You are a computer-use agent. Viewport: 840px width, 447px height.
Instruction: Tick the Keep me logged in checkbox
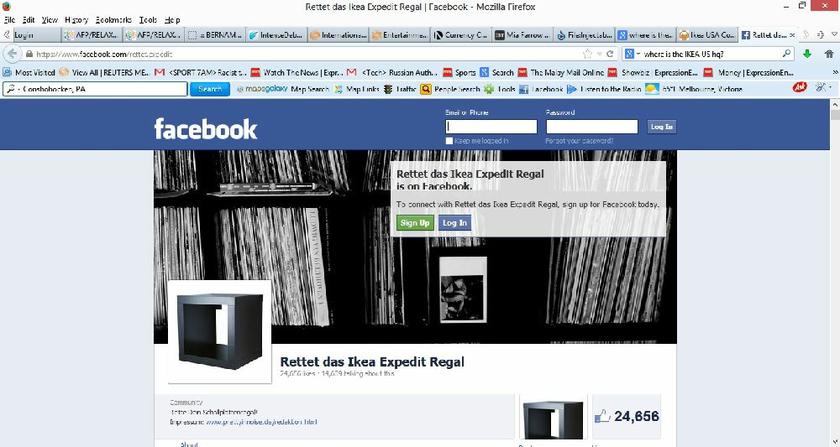[x=449, y=141]
